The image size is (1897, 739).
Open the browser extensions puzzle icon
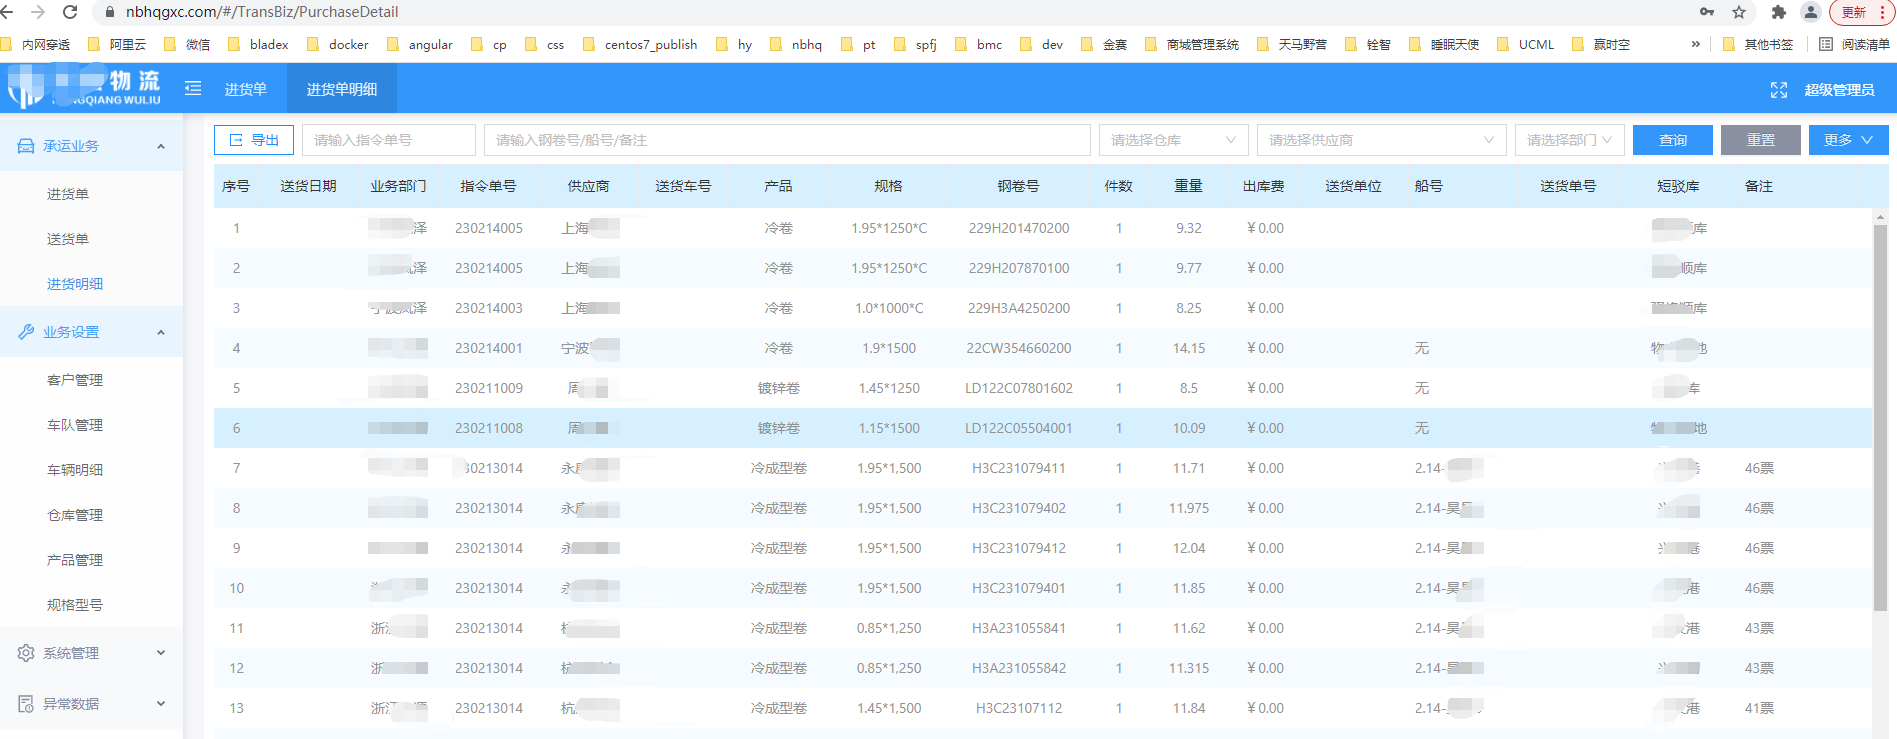click(1778, 12)
